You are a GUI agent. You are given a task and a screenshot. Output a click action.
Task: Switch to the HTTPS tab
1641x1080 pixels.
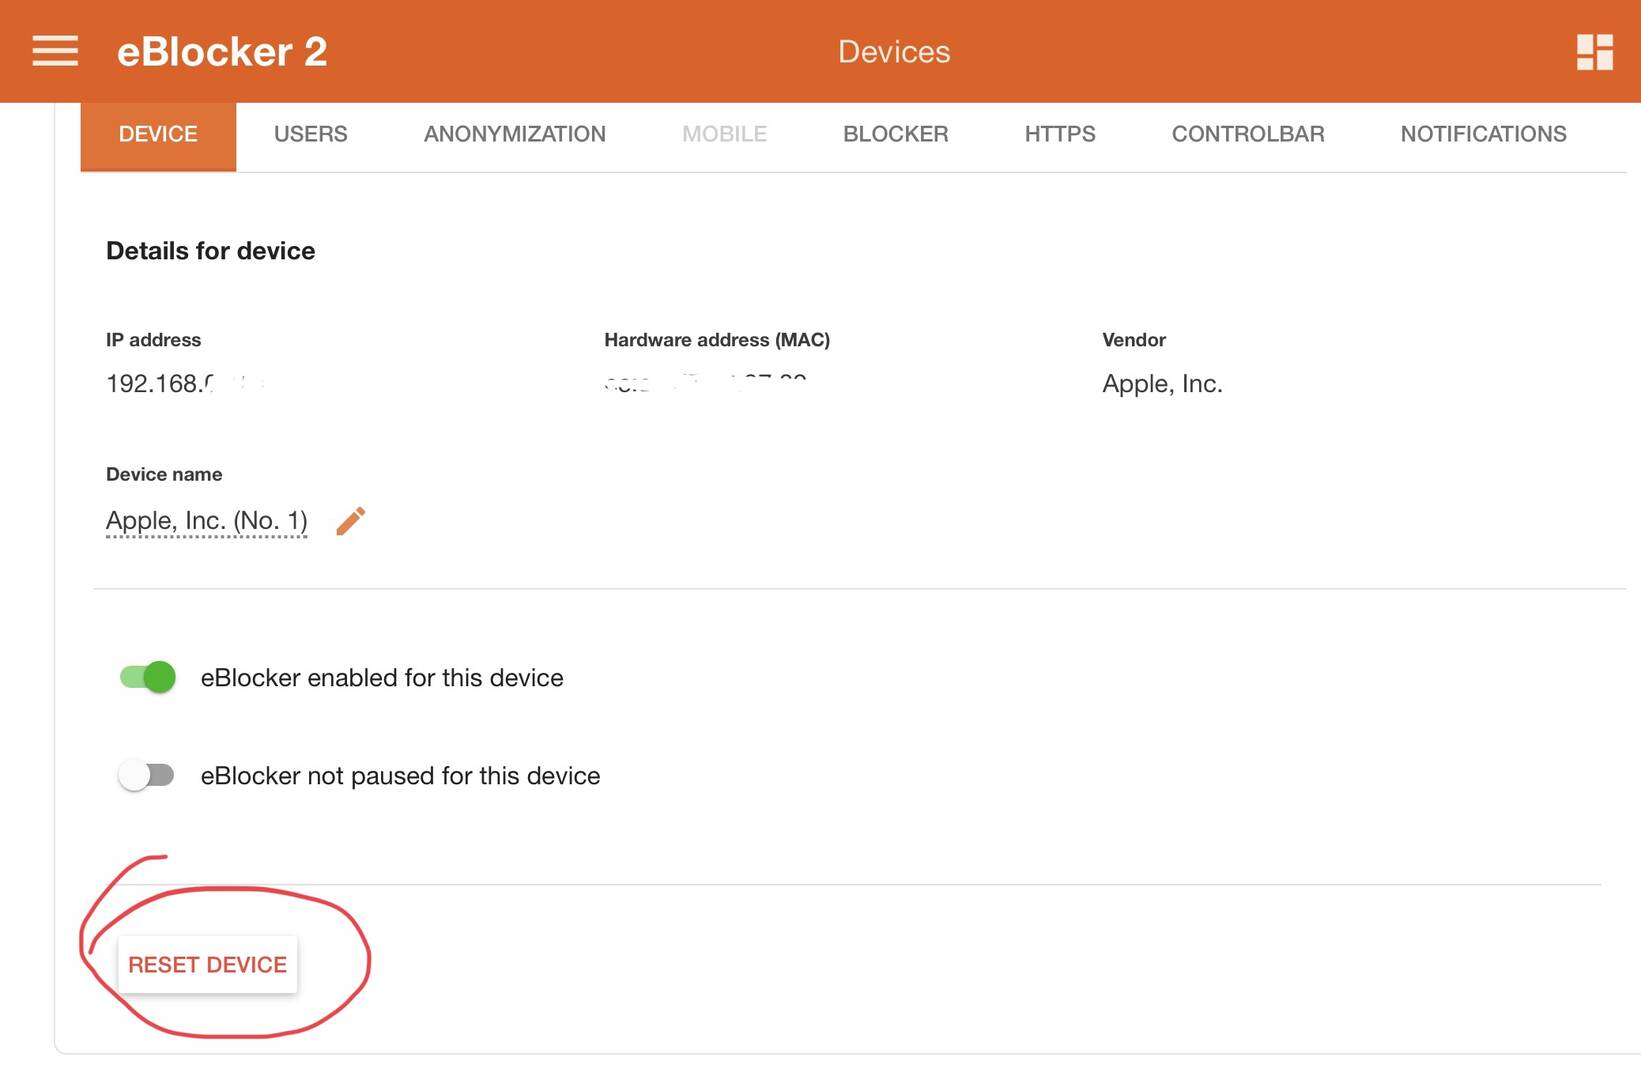click(1060, 135)
